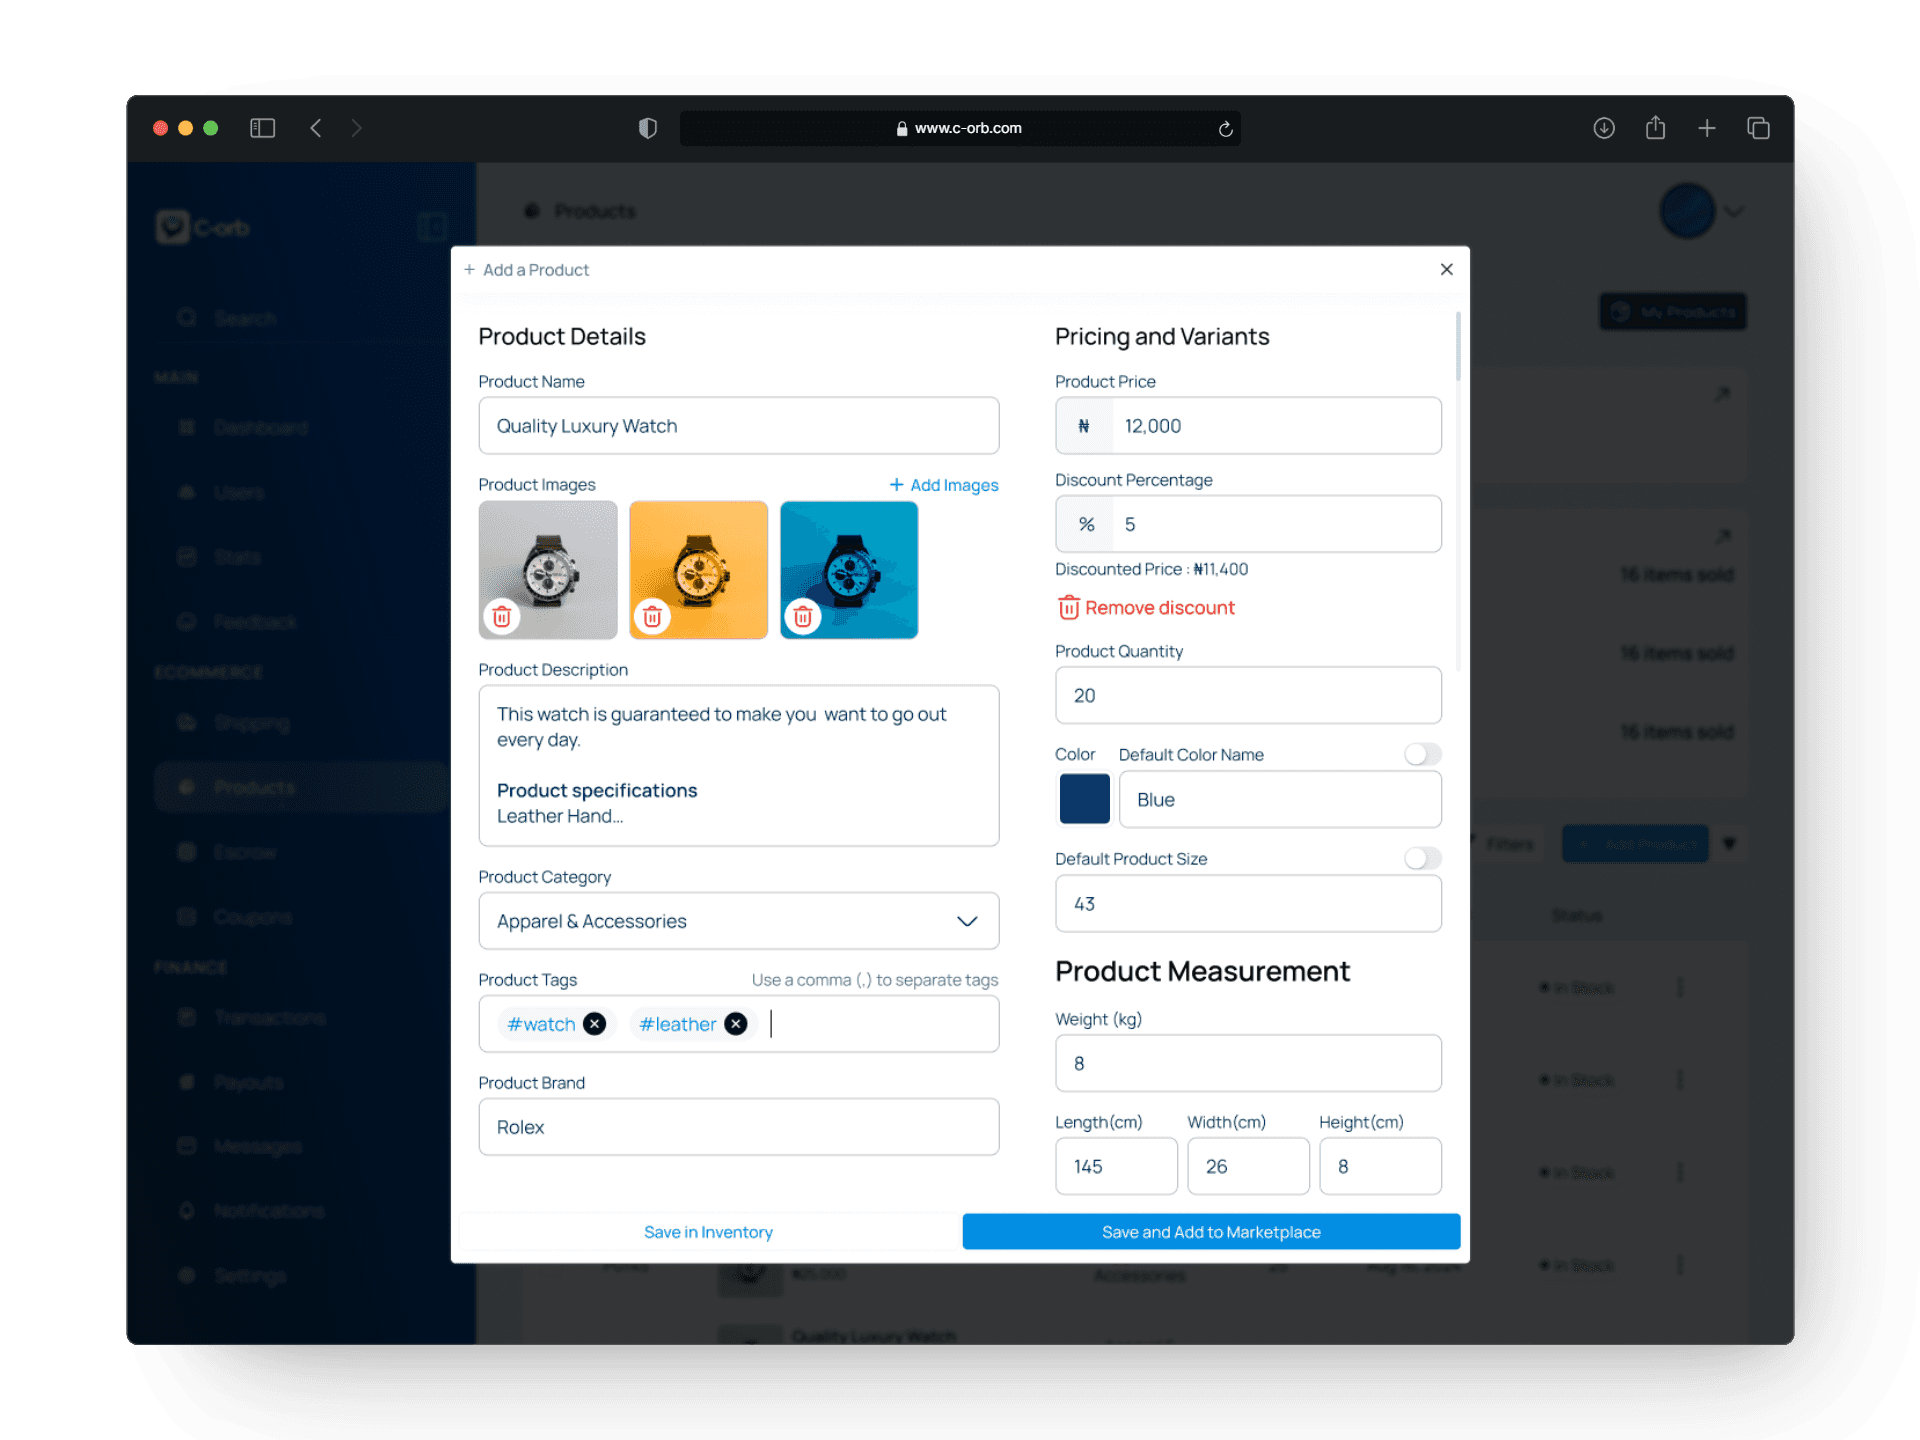Open the browser share icon
This screenshot has width=1920, height=1440.
click(1655, 128)
